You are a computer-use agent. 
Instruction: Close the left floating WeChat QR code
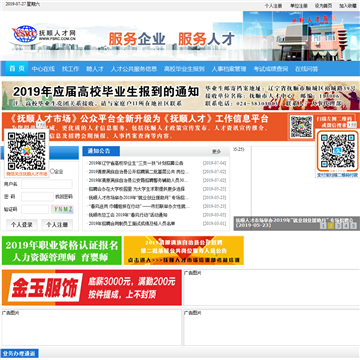pyautogui.click(x=41, y=124)
